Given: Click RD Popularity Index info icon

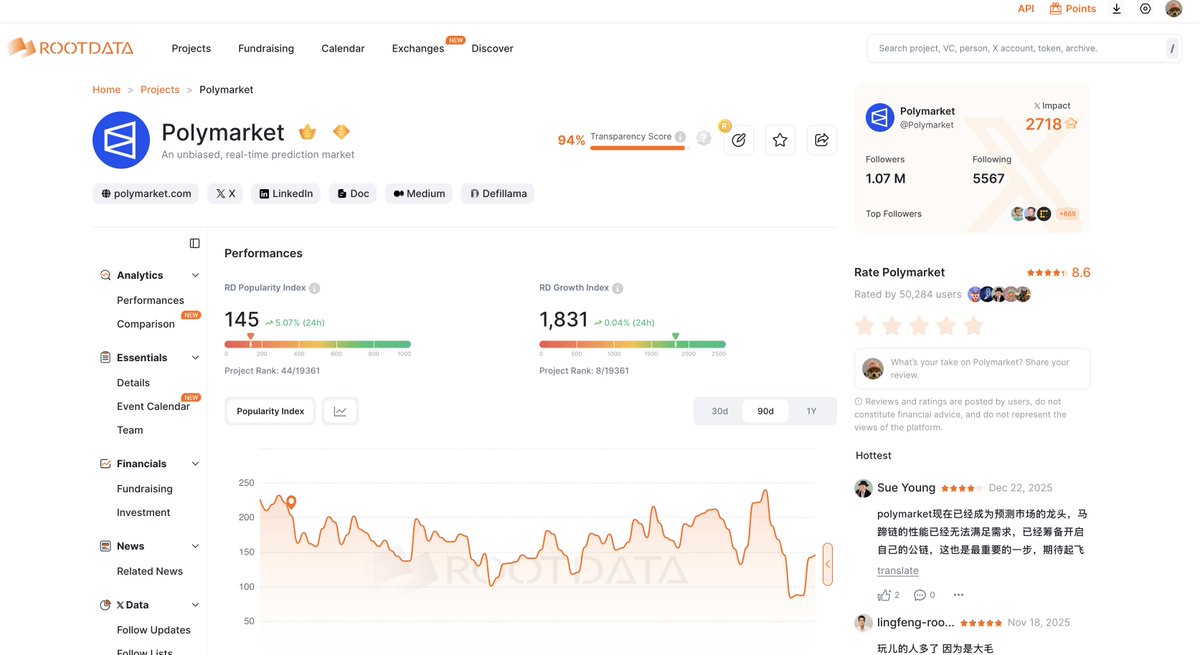Looking at the screenshot, I should click(x=314, y=288).
